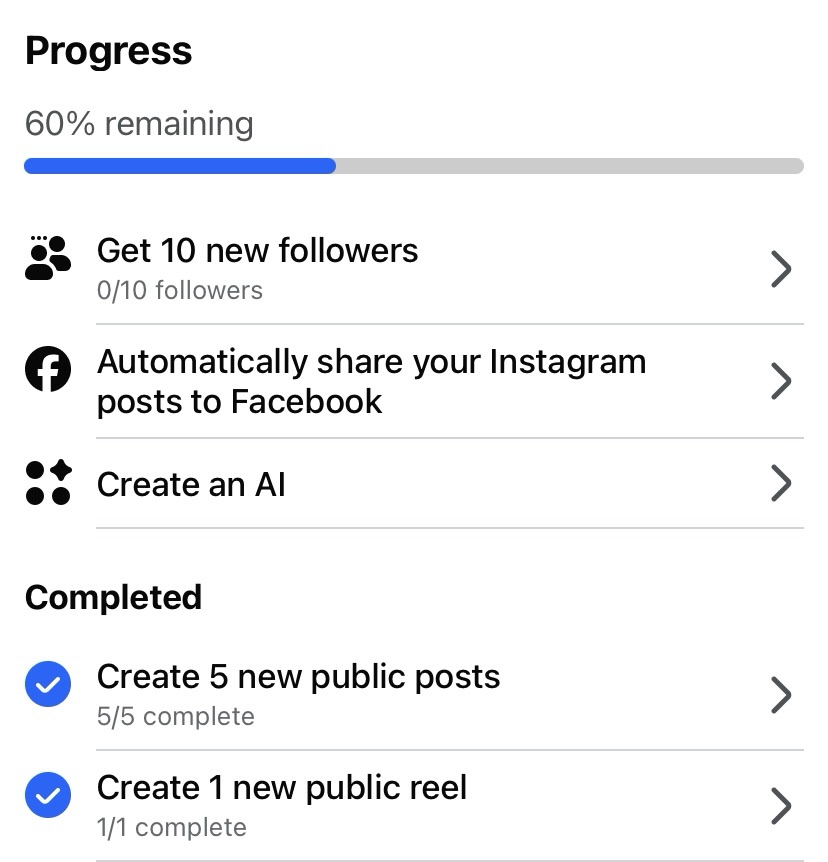Click the 1/1 complete status text

171,828
